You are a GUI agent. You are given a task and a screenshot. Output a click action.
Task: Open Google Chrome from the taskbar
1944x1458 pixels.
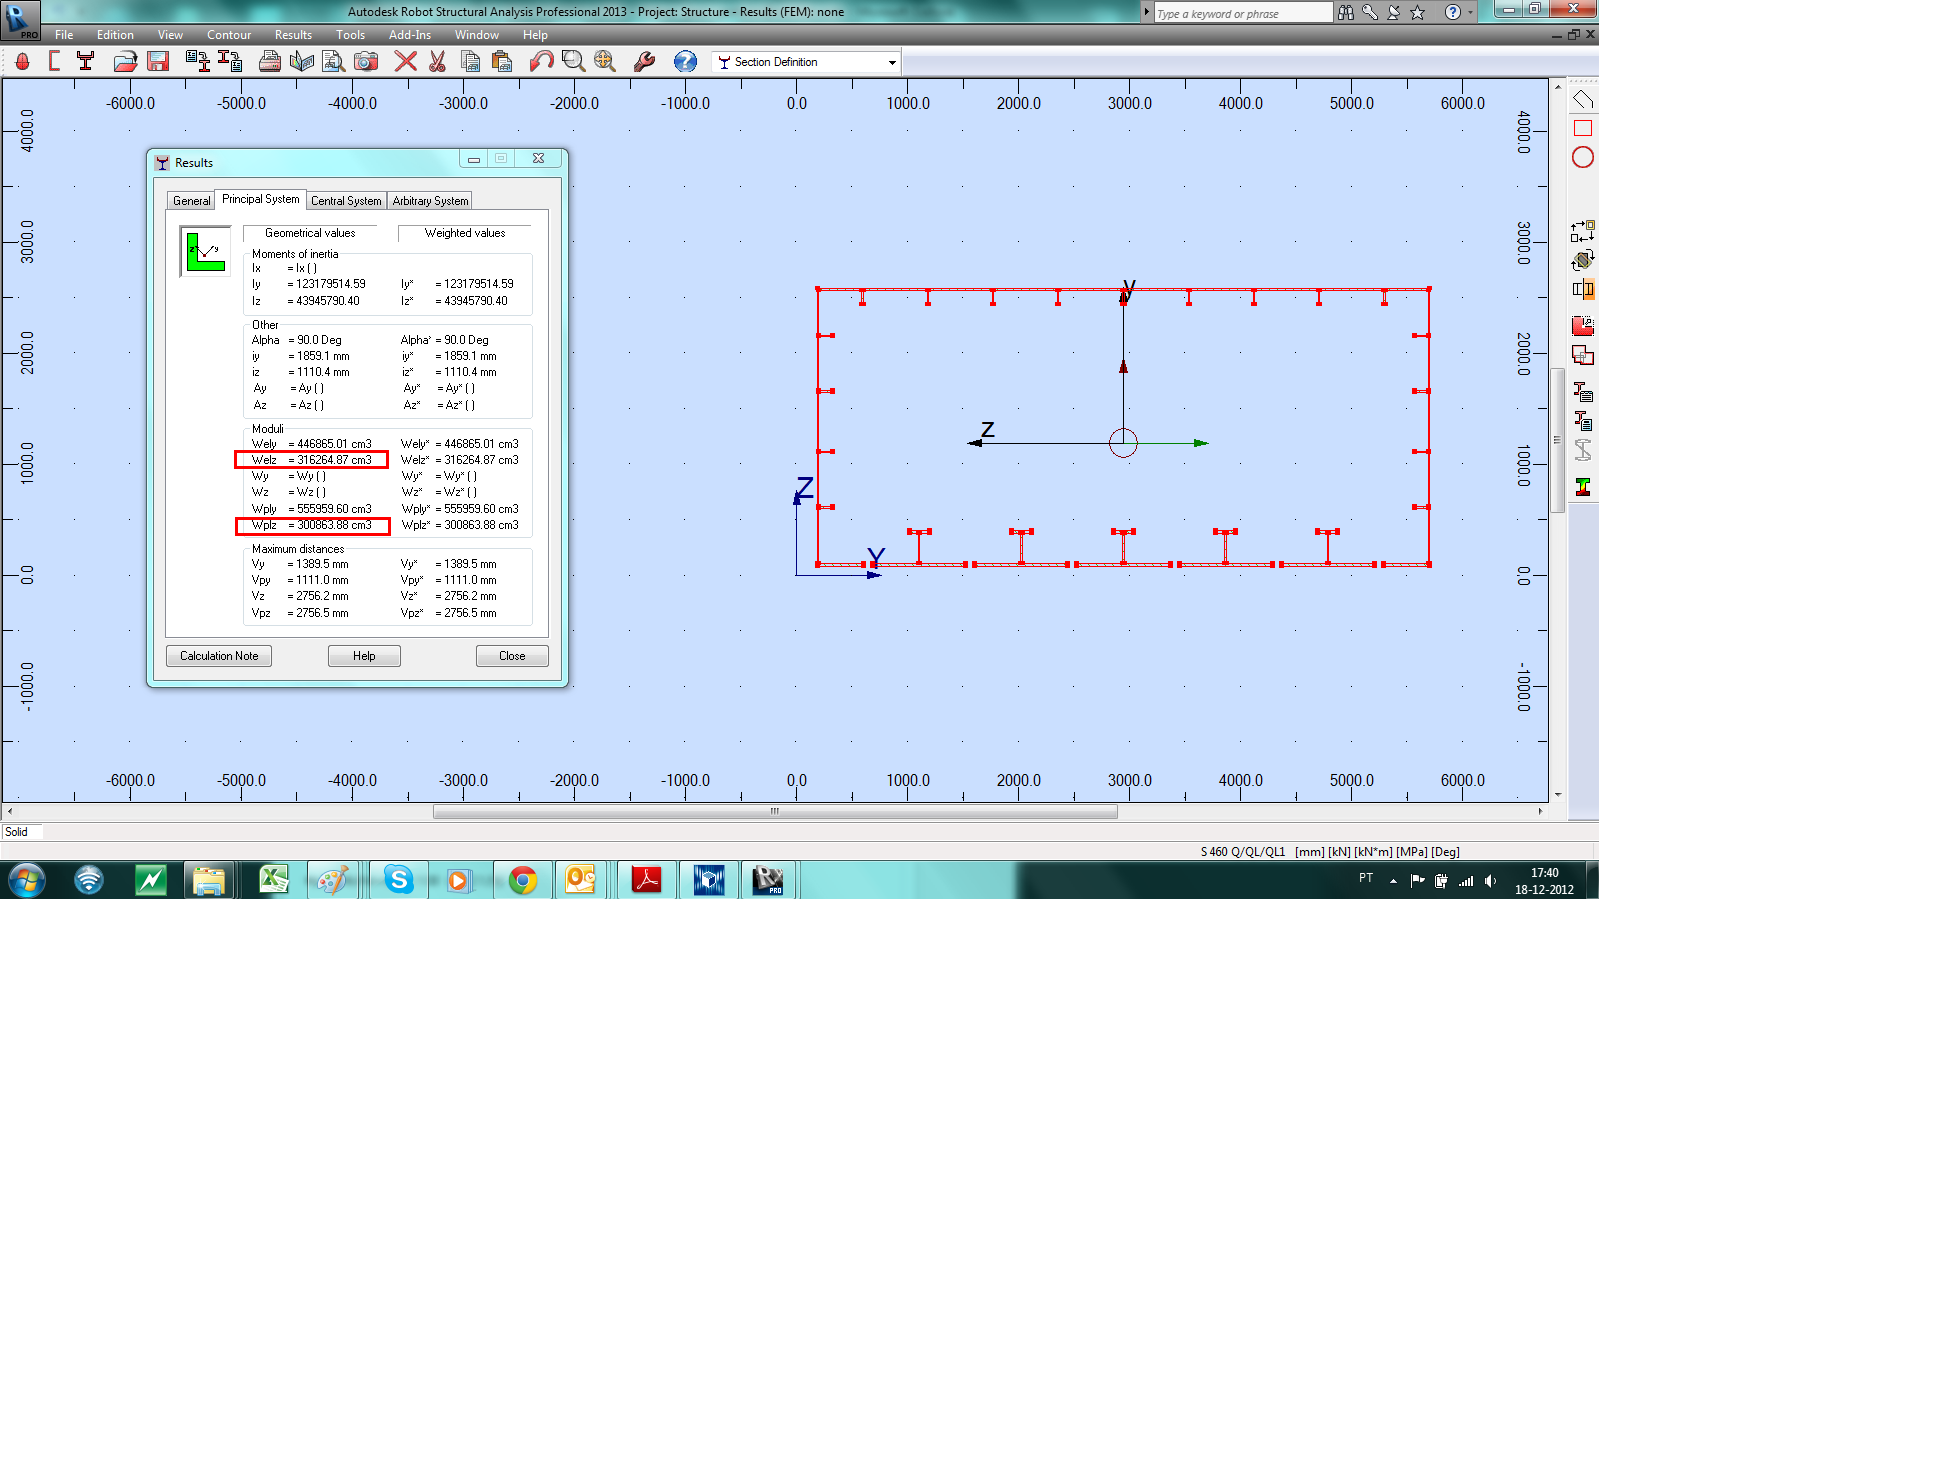[x=522, y=880]
